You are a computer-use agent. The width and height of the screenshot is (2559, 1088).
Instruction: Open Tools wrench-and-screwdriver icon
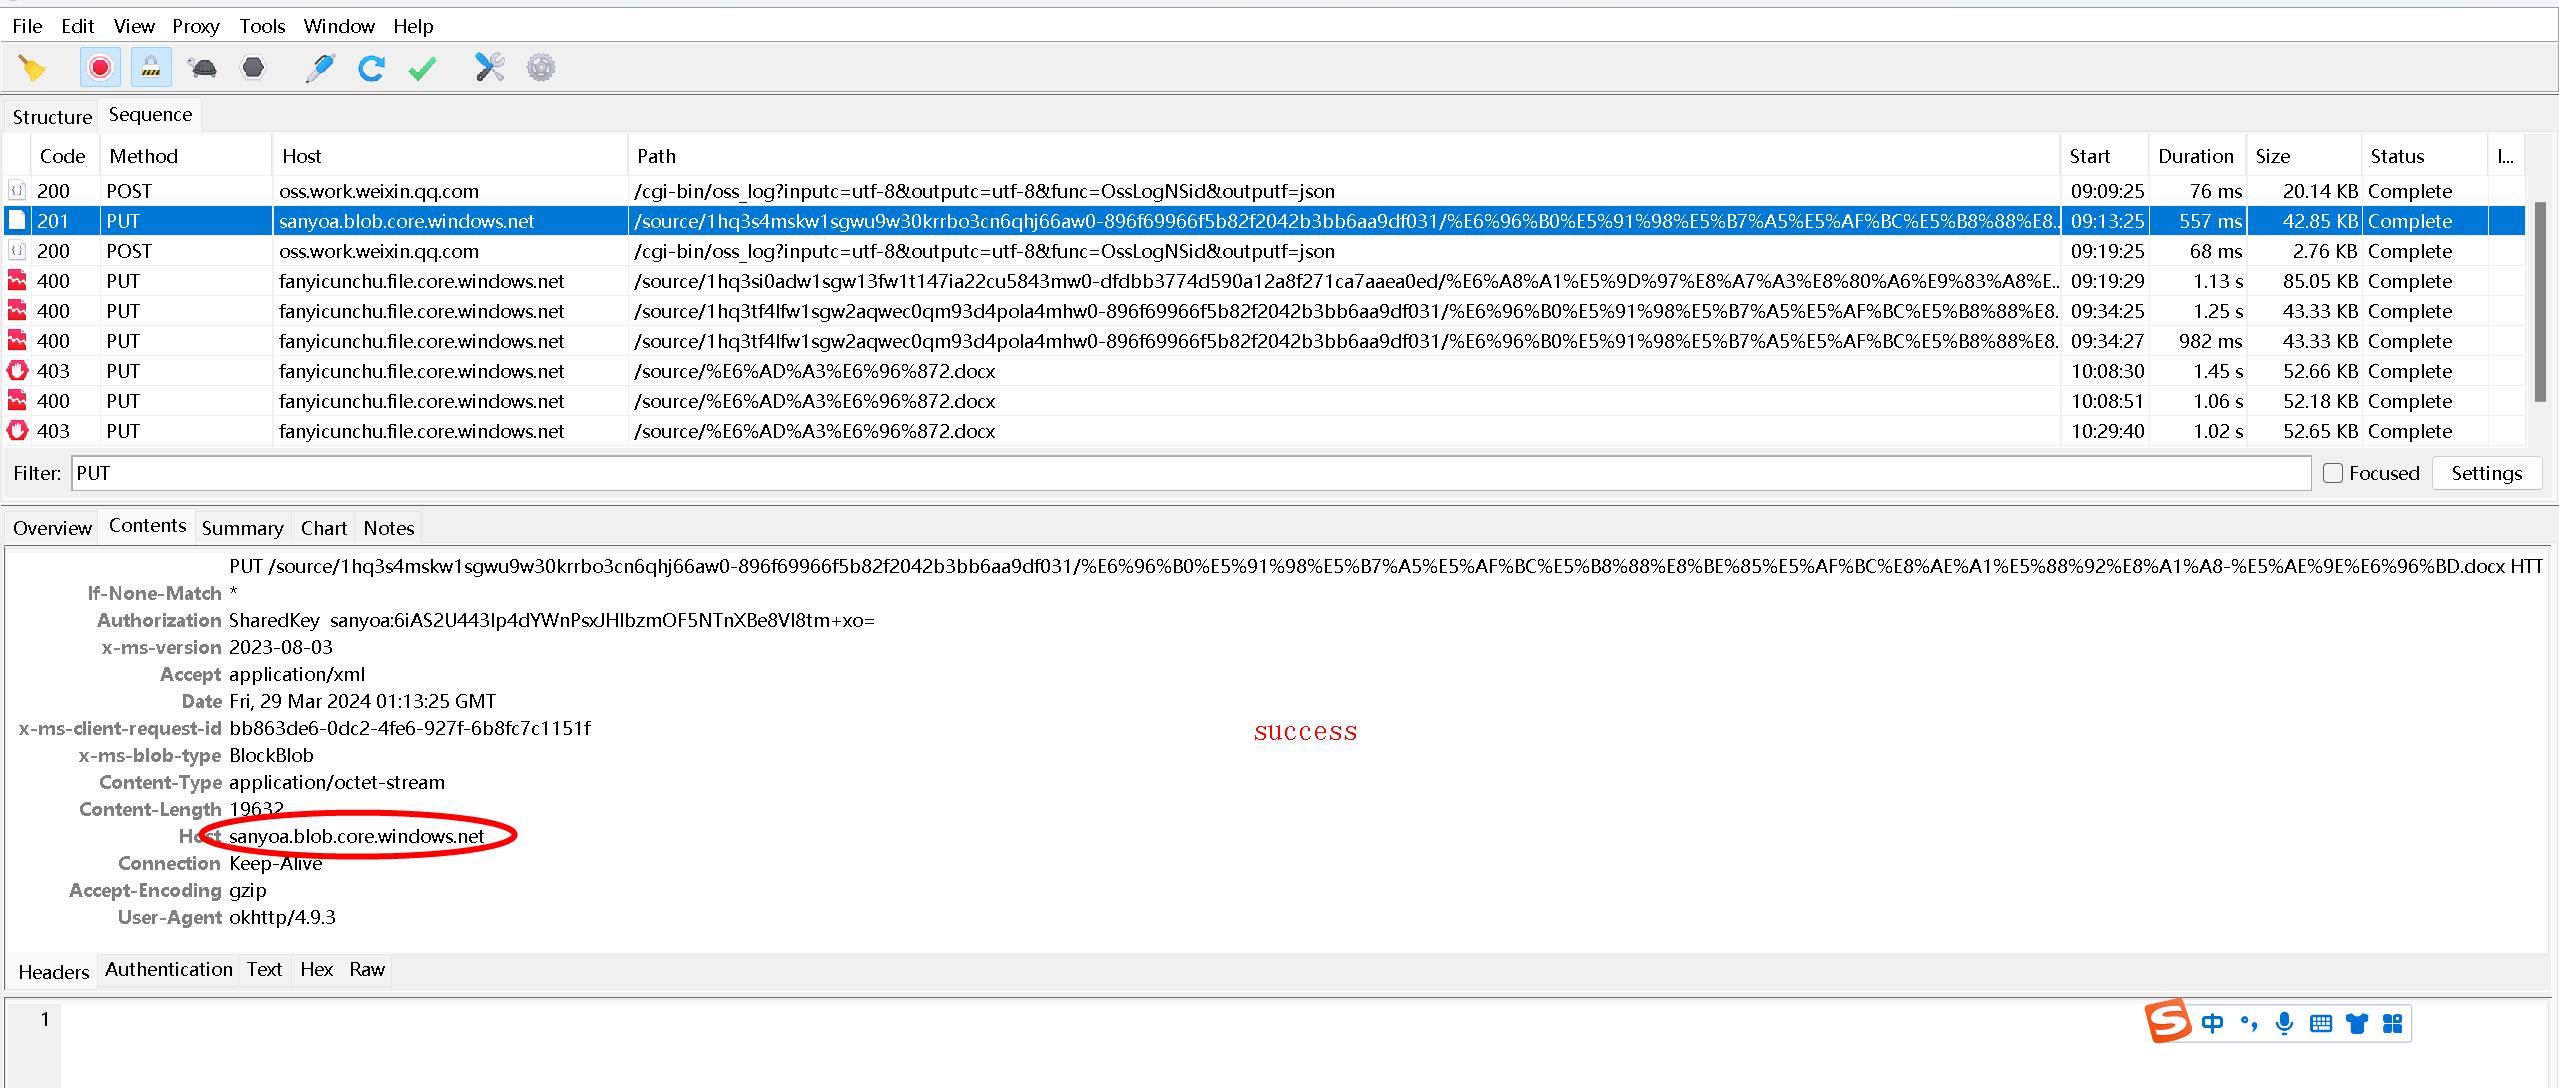[x=489, y=68]
